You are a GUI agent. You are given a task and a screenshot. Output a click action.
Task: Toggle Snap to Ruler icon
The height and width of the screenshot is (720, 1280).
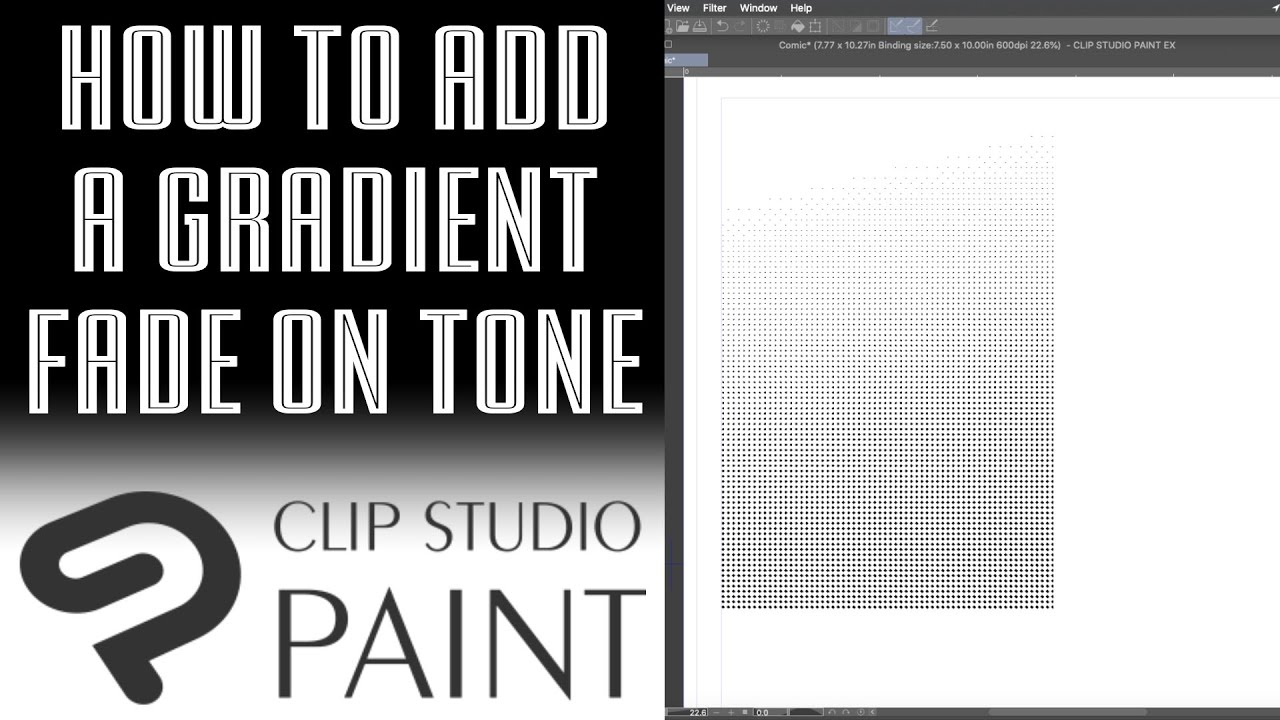point(895,26)
